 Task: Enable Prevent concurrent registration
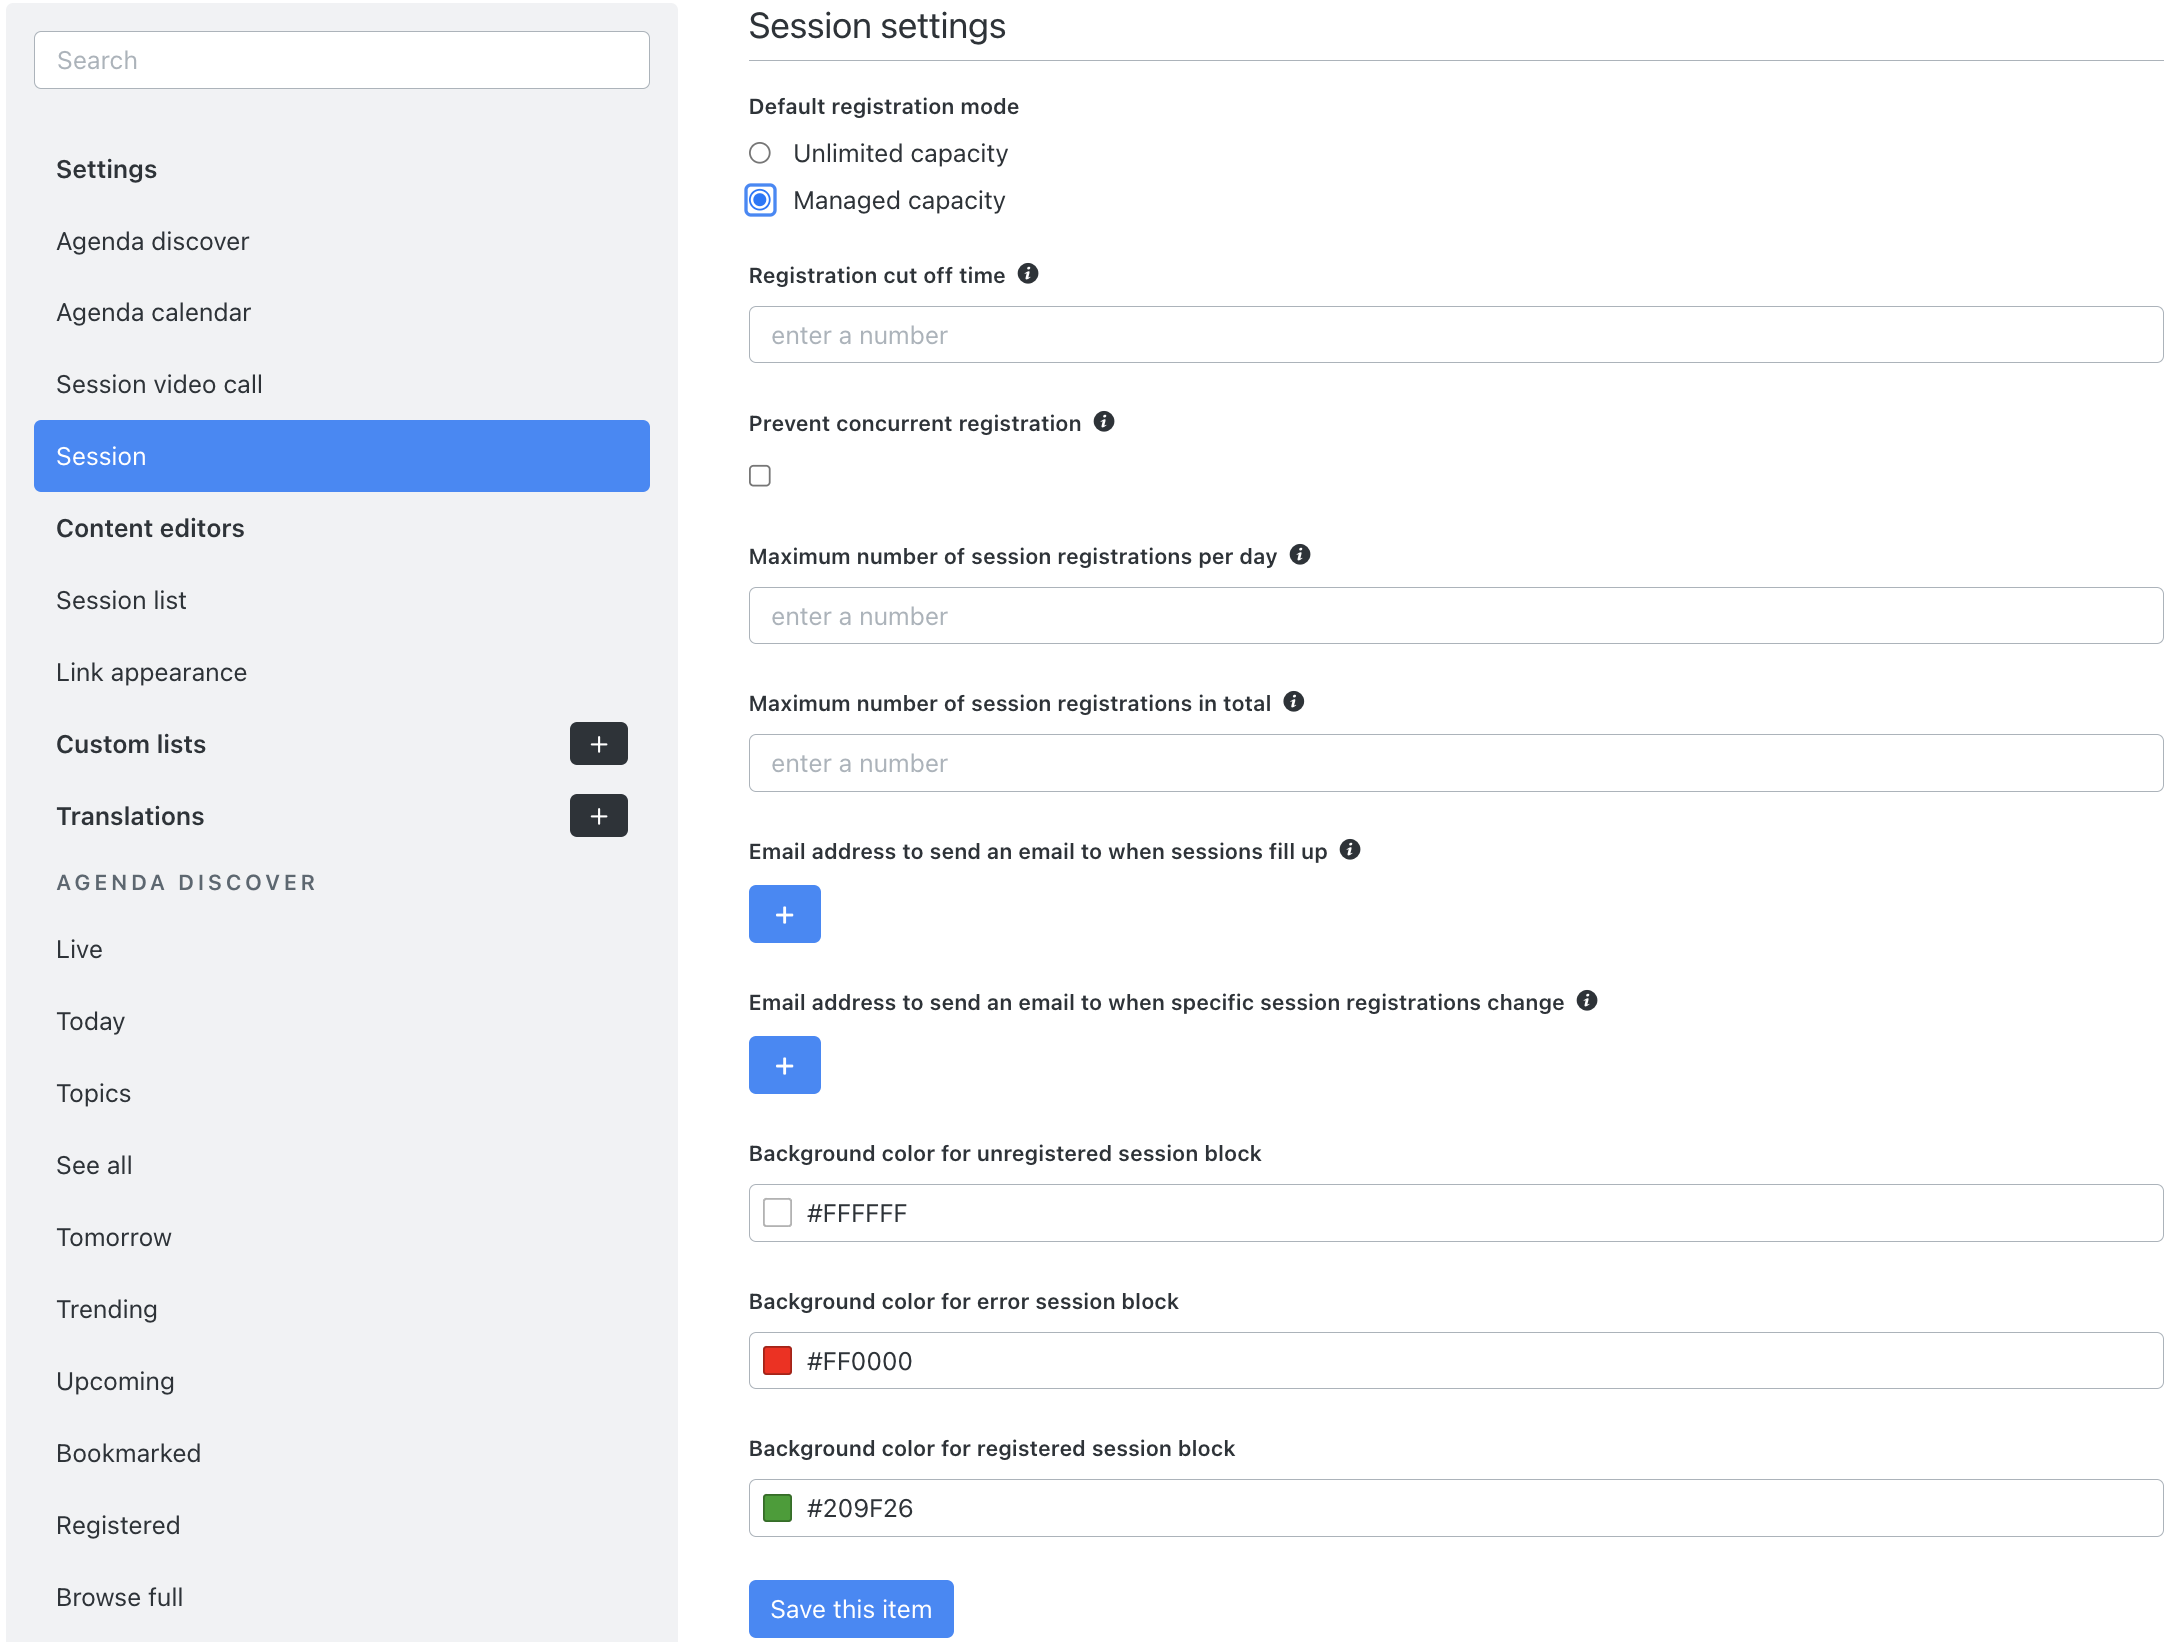pos(760,476)
